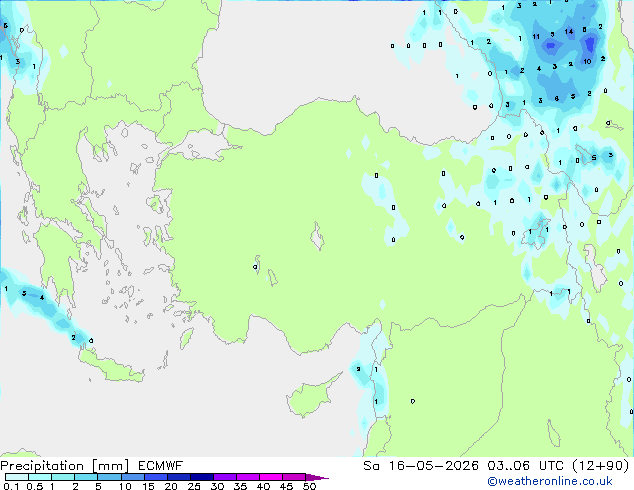Image resolution: width=634 pixels, height=490 pixels.
Task: Click the 14 precipitation value on map
Action: pyautogui.click(x=569, y=32)
